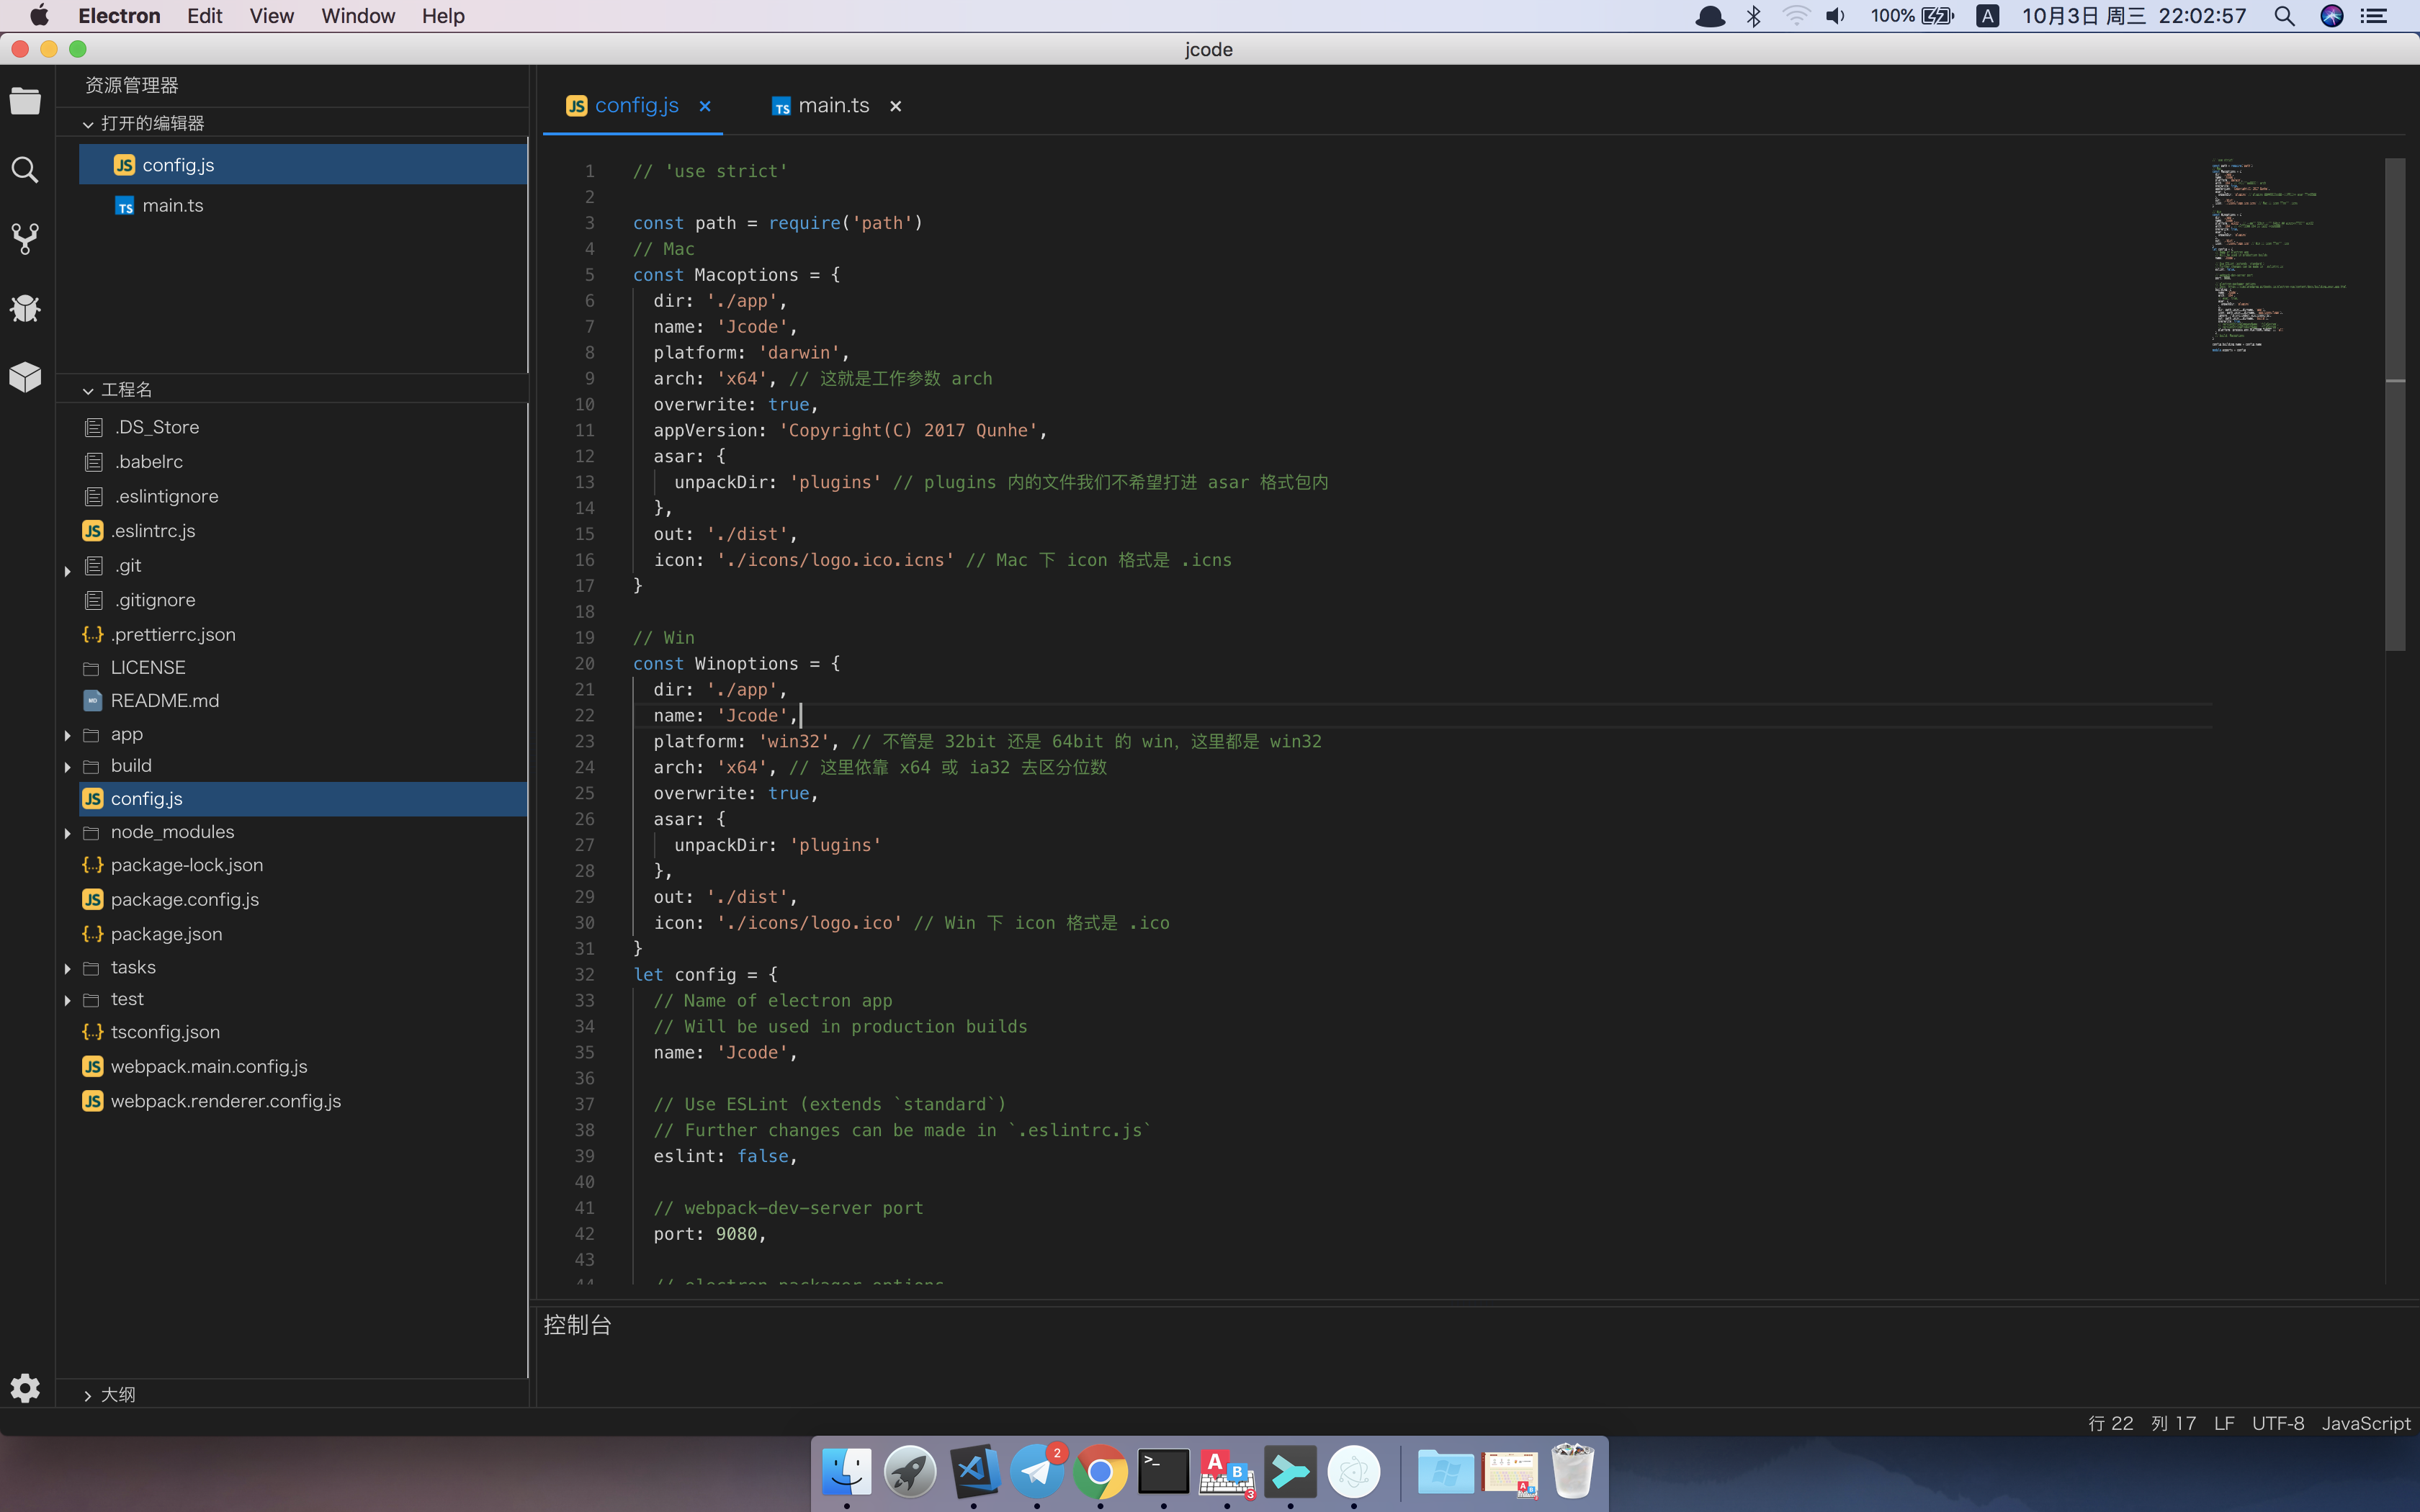
Task: Open the Extensions cube icon
Action: 25,377
